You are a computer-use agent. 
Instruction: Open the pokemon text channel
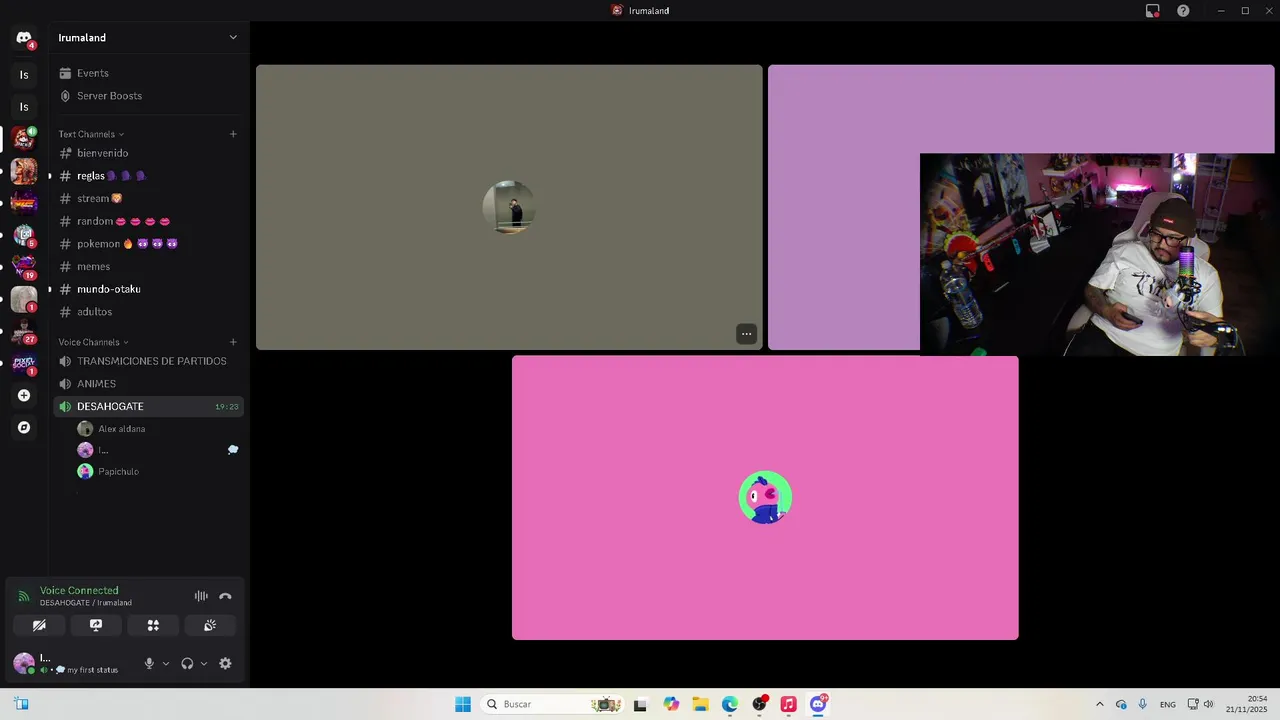[x=148, y=244]
